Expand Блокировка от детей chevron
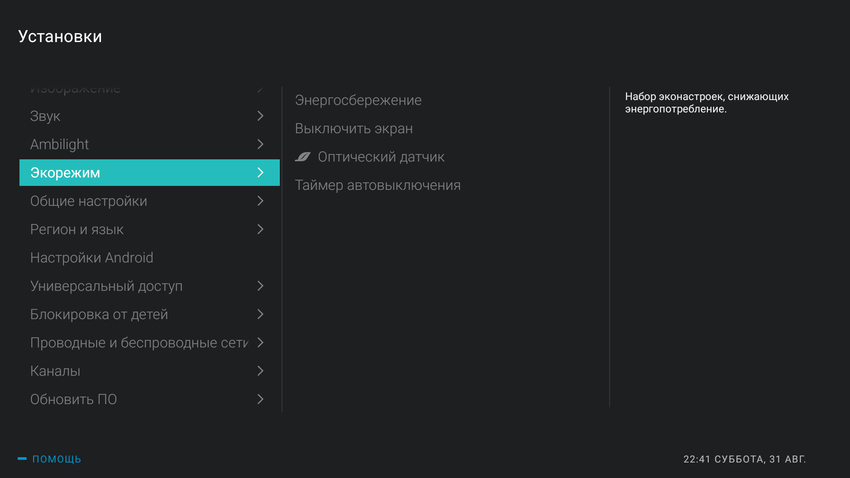Screen dimensions: 850x478 point(260,314)
